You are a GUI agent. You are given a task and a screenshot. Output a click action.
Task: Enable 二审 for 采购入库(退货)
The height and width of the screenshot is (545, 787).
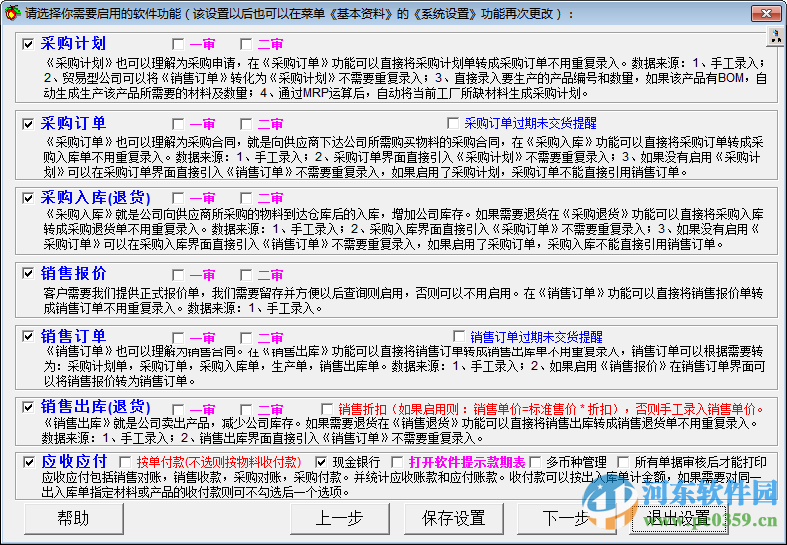(x=246, y=198)
